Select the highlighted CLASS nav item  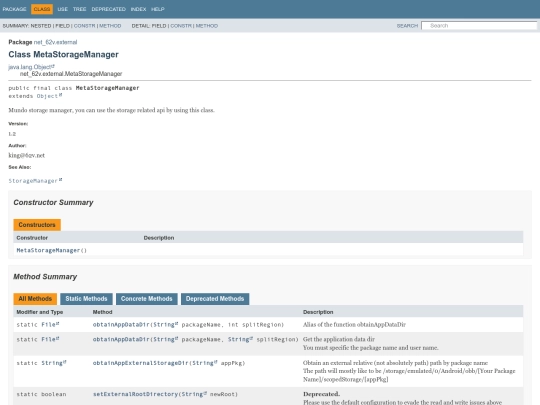pos(42,9)
